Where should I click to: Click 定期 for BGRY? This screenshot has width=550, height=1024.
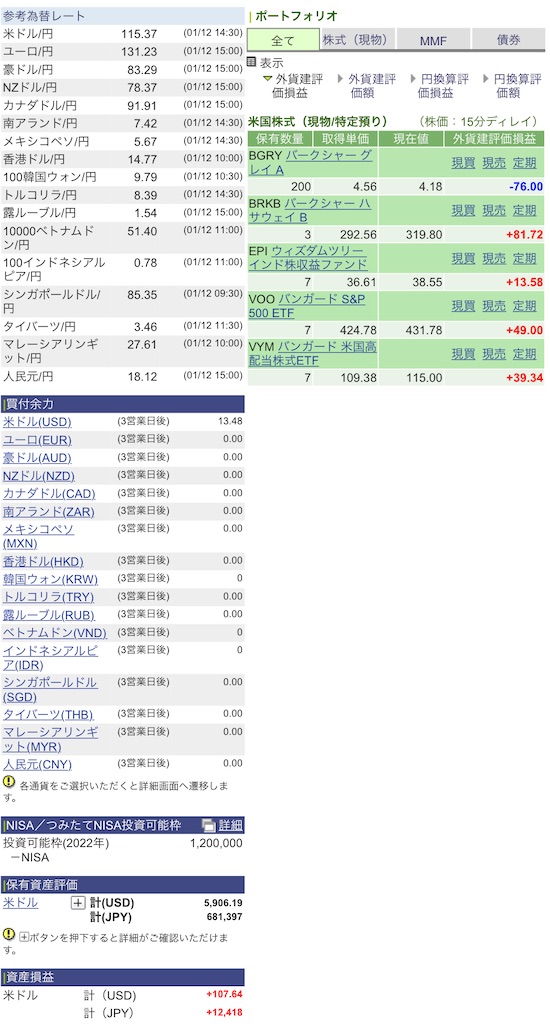pos(524,163)
